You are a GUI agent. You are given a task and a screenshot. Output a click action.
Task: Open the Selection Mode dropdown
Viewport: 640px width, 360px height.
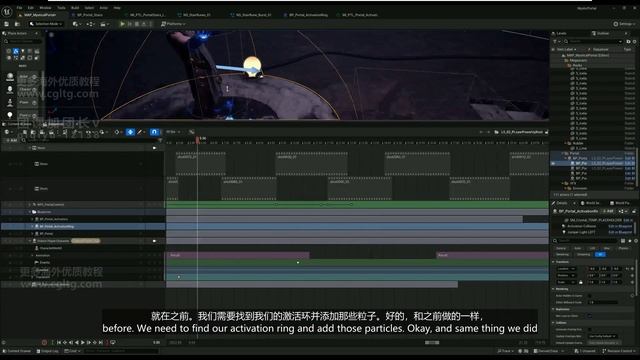point(46,24)
